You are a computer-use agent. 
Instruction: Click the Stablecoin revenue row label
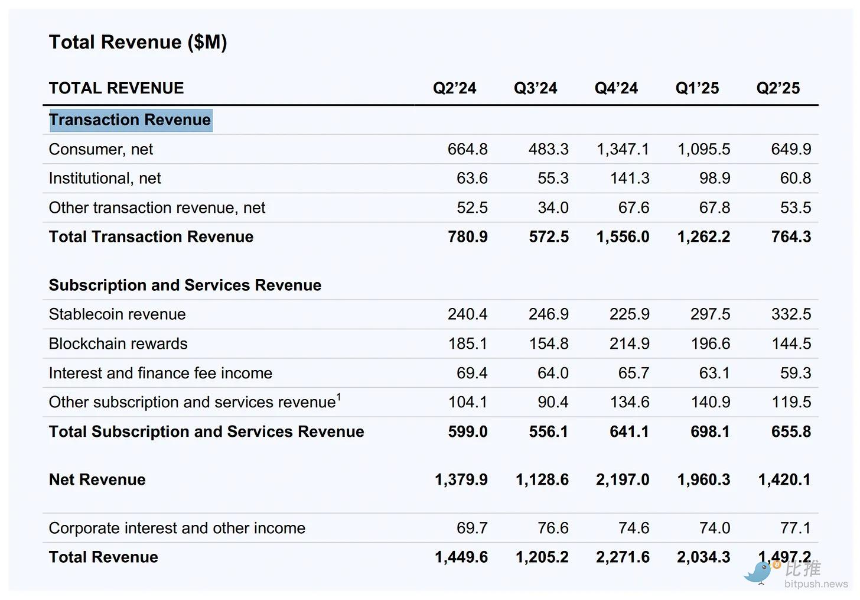pyautogui.click(x=117, y=314)
